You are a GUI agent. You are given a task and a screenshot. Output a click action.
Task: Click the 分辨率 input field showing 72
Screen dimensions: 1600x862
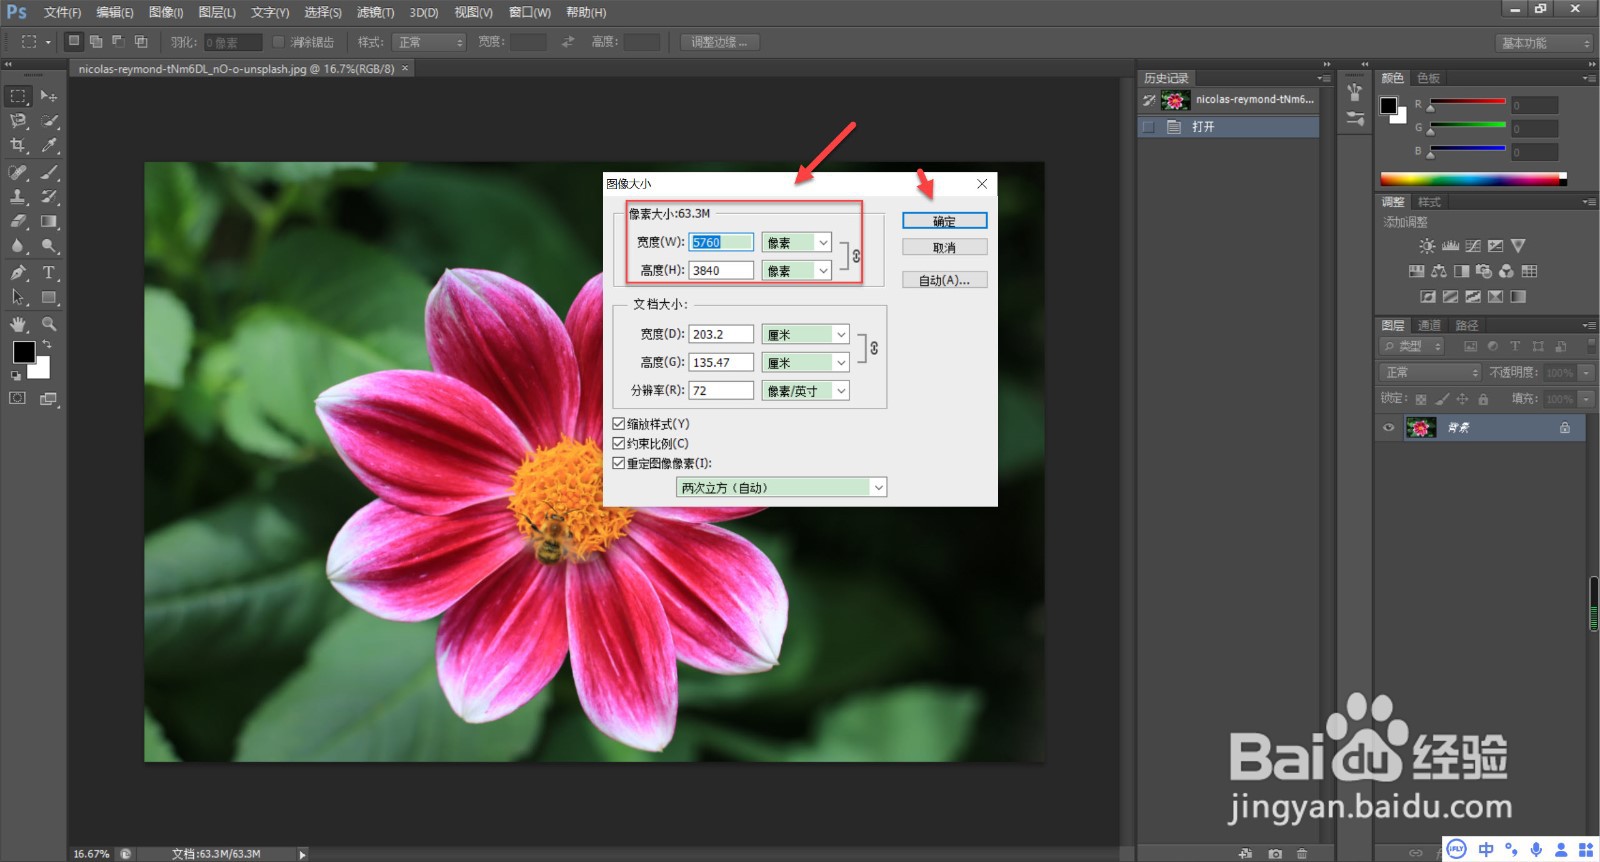point(721,390)
